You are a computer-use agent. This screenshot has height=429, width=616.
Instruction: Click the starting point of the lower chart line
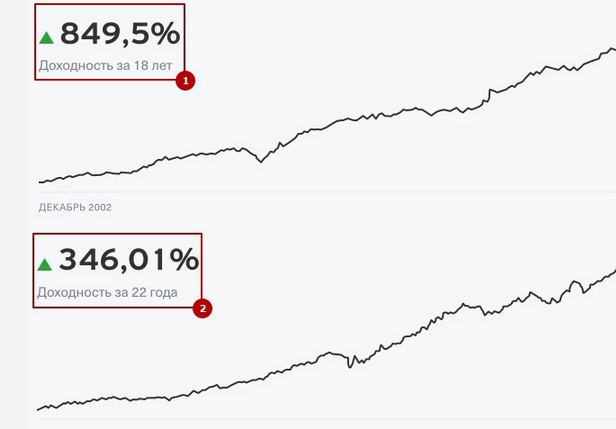point(38,409)
